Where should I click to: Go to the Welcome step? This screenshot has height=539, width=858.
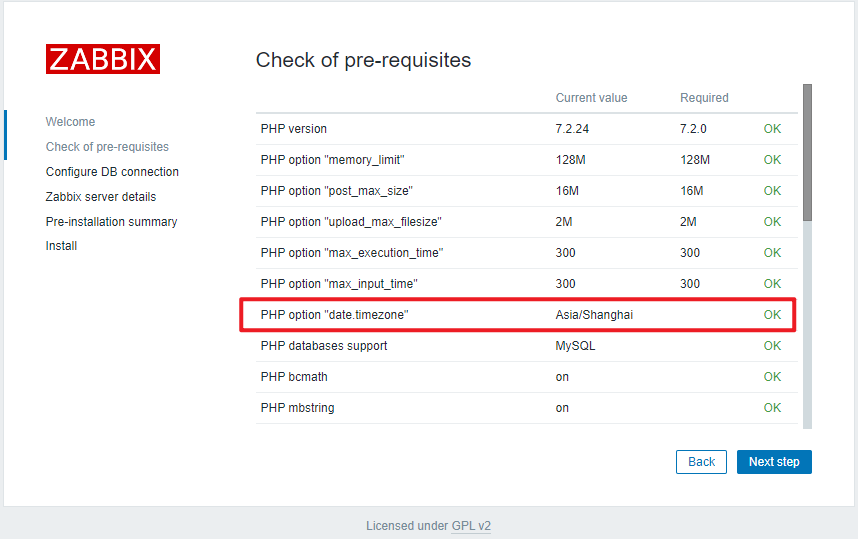(71, 122)
